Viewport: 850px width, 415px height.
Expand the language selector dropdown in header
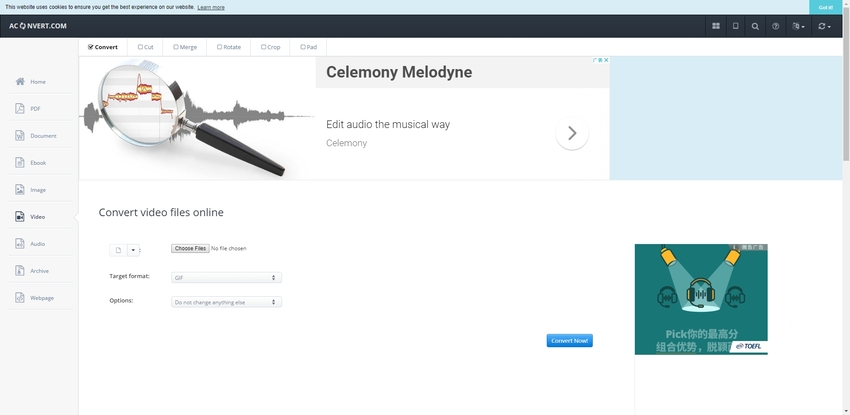pyautogui.click(x=798, y=26)
